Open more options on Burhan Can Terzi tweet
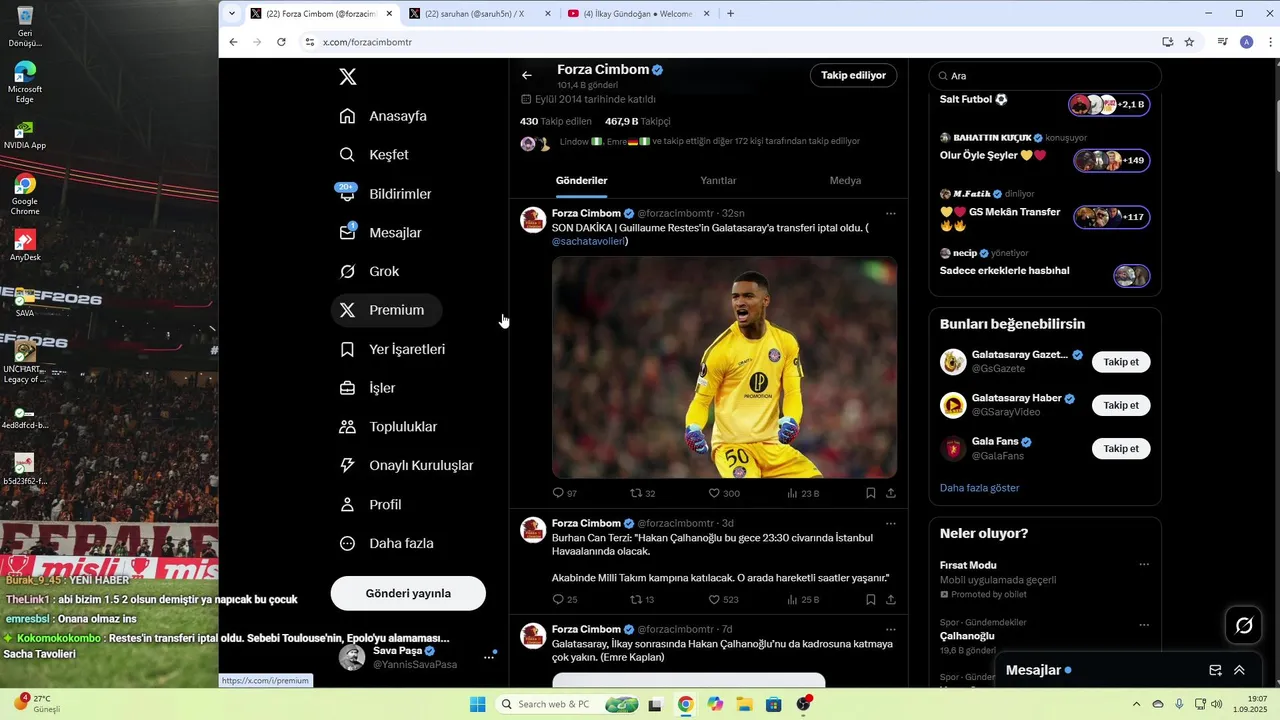The image size is (1280, 720). [x=890, y=523]
